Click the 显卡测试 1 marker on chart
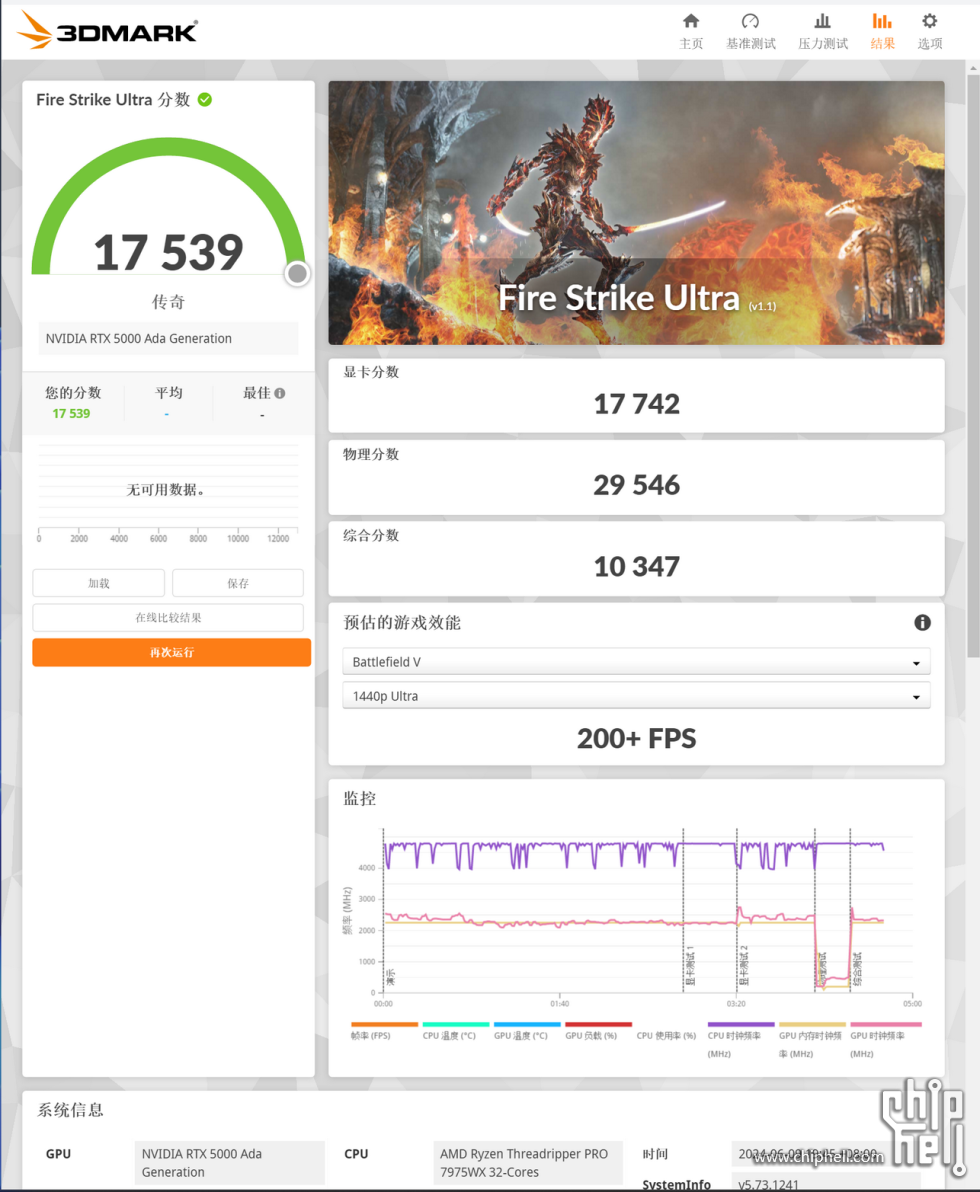The image size is (980, 1192). [x=690, y=965]
